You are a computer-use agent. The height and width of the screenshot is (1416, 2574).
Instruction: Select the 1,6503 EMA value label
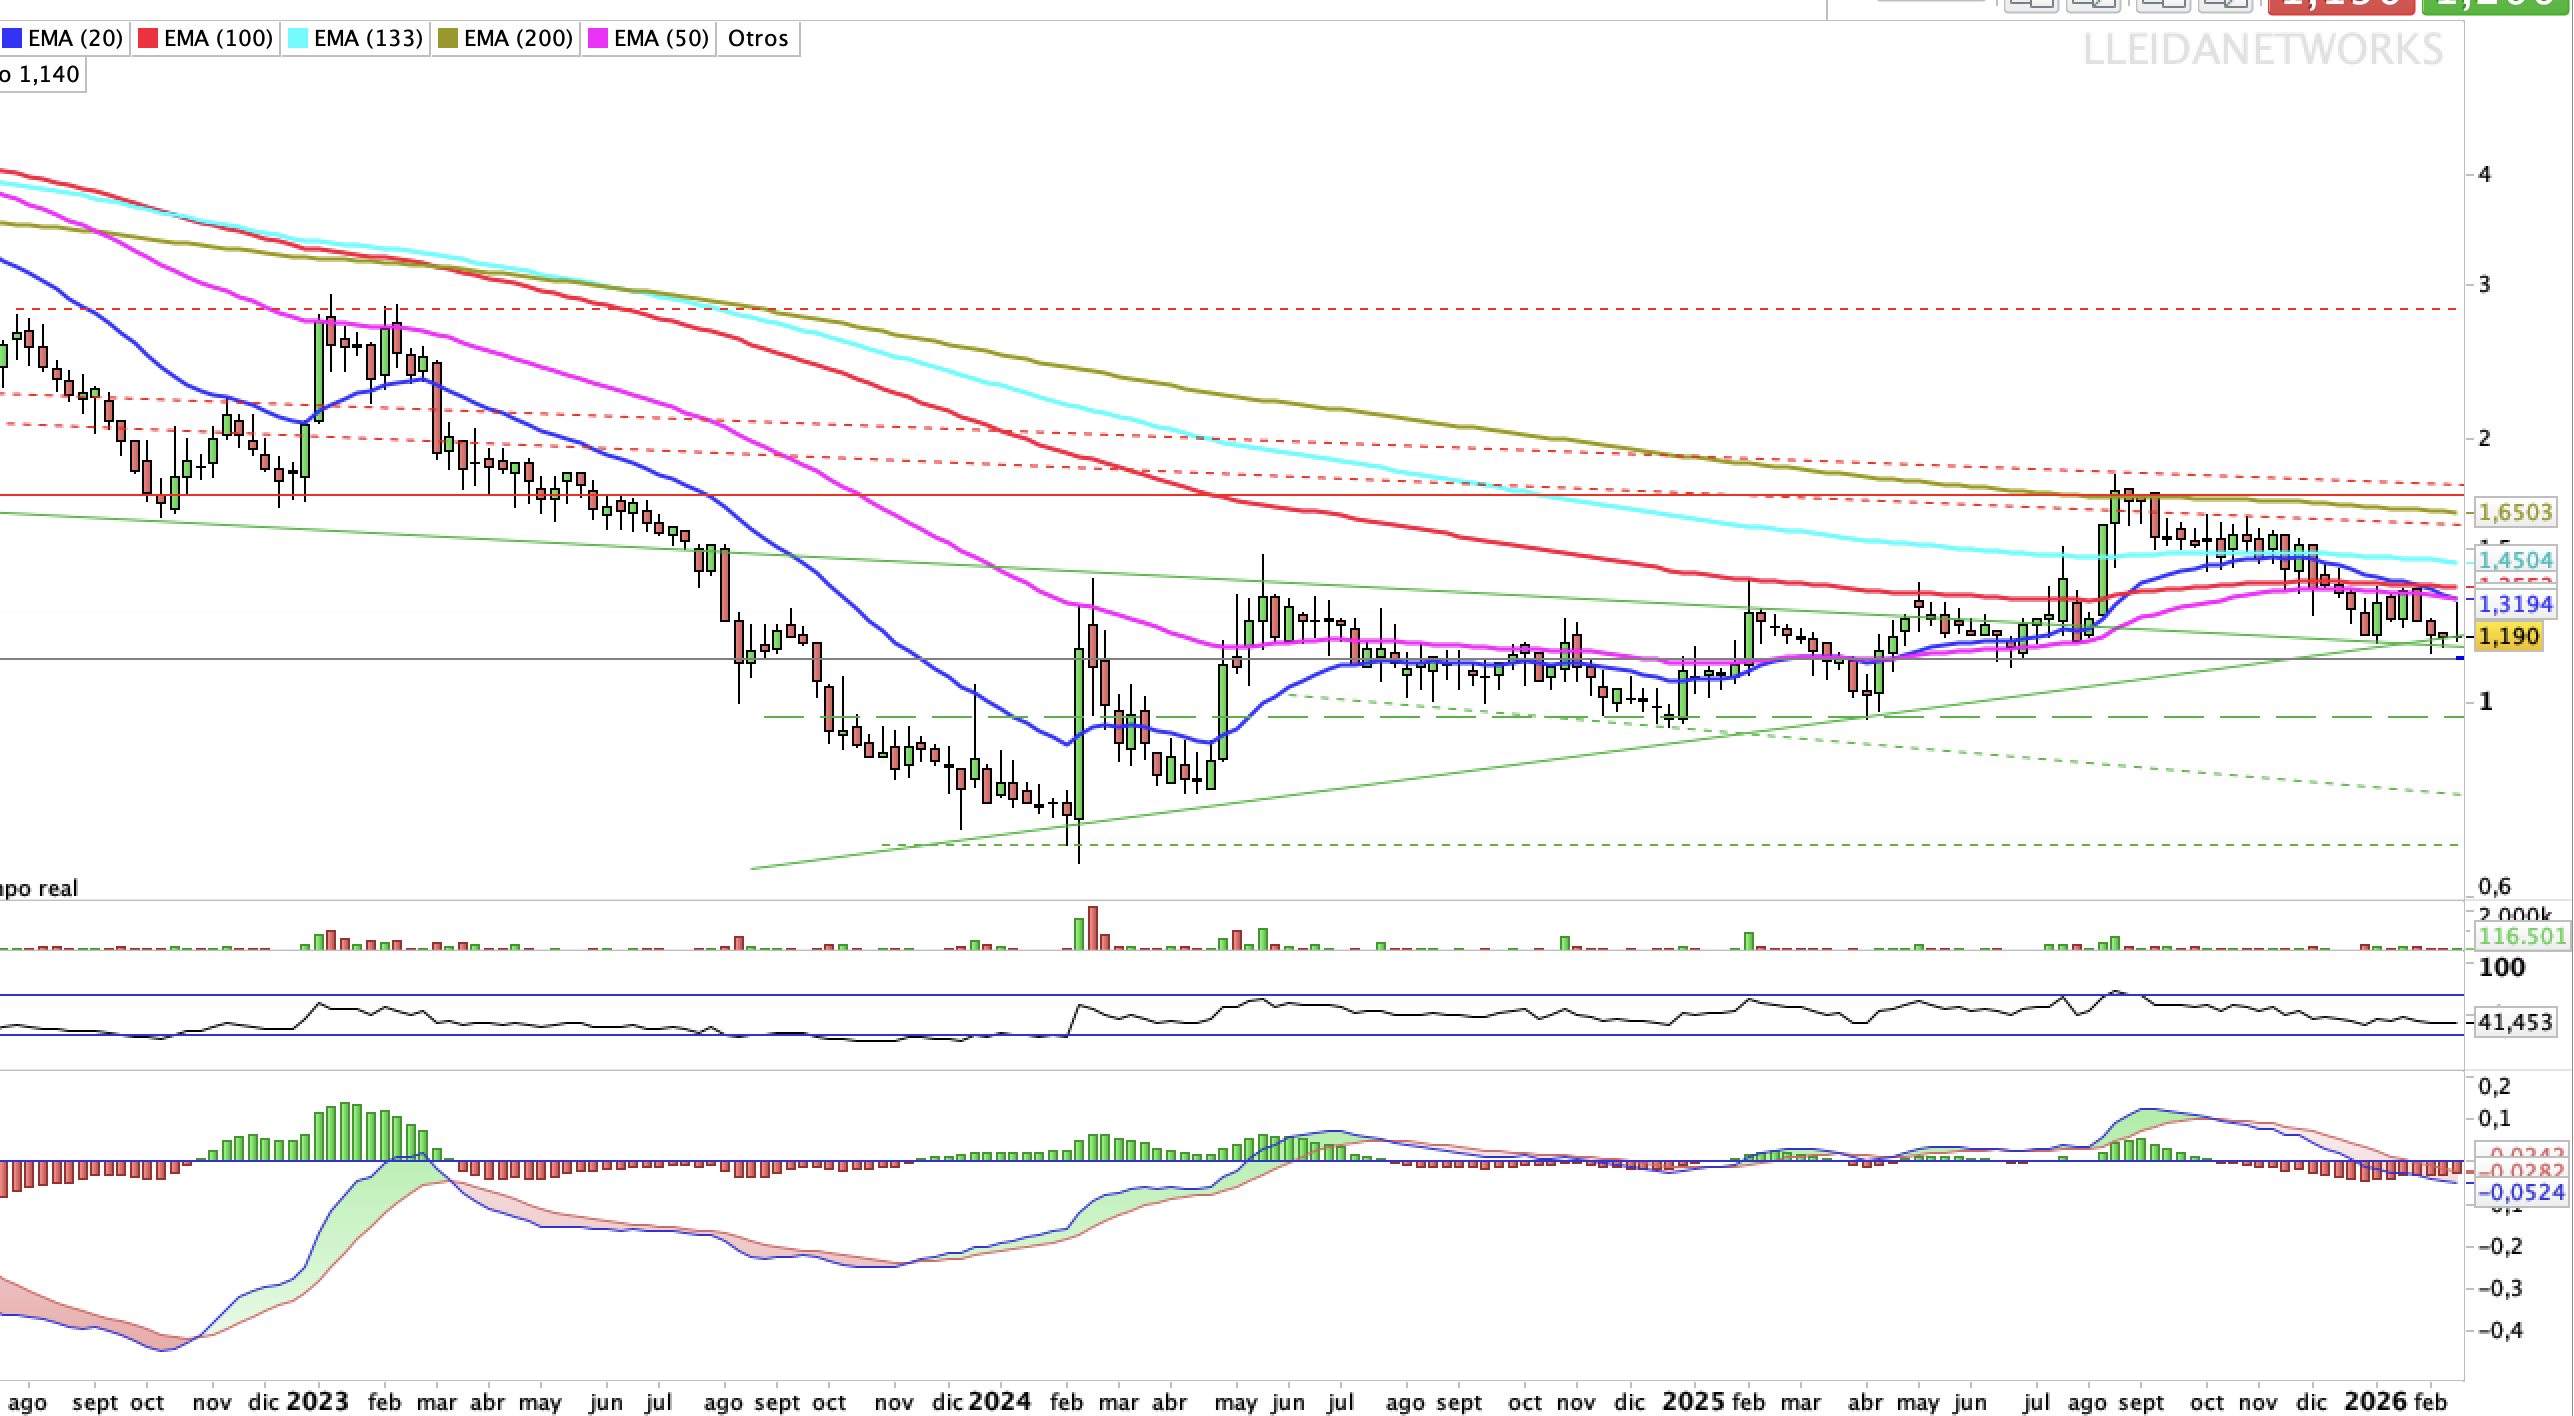(x=2514, y=513)
